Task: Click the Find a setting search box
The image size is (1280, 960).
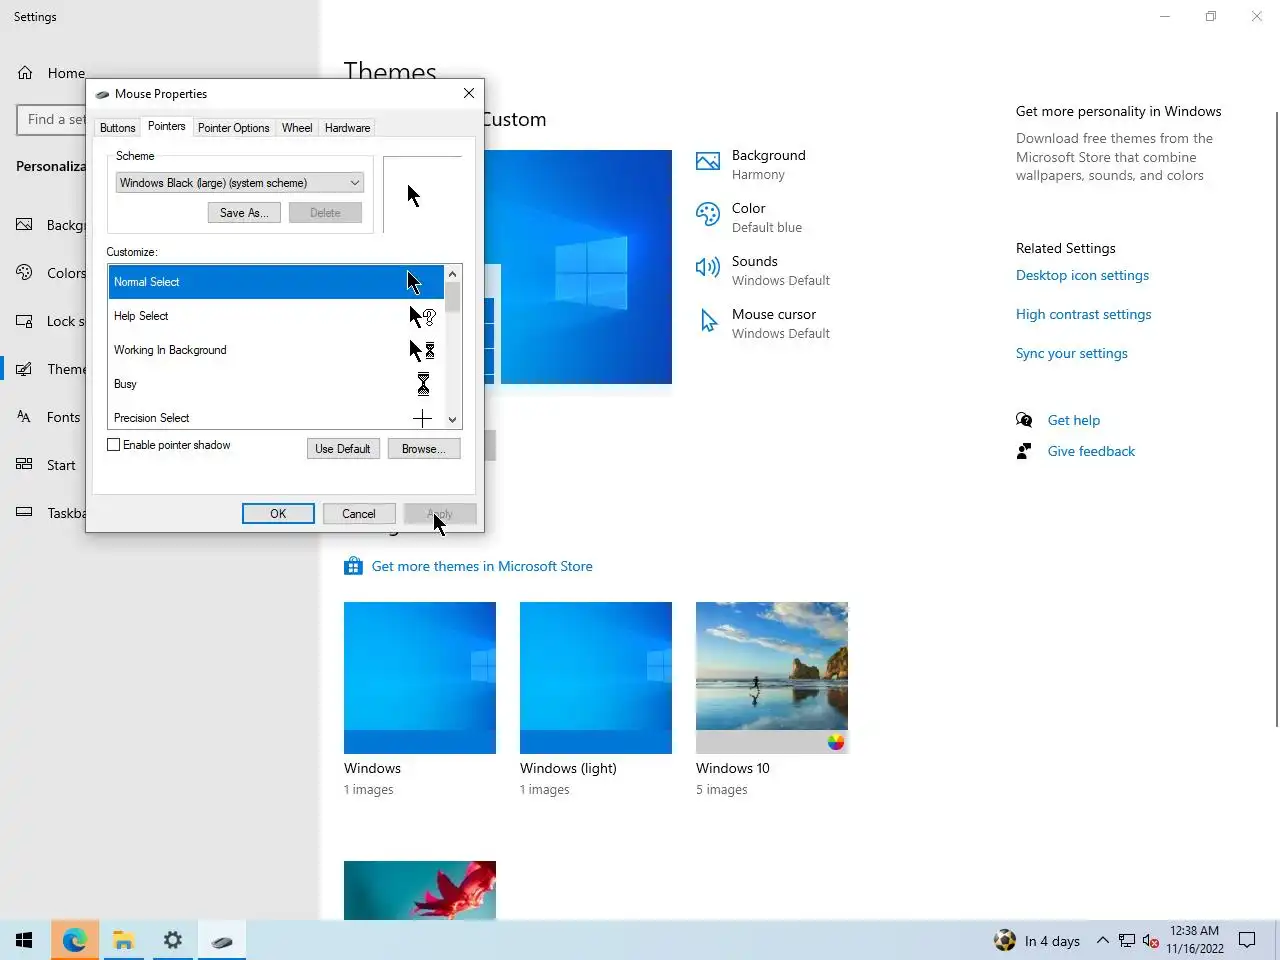Action: click(52, 119)
